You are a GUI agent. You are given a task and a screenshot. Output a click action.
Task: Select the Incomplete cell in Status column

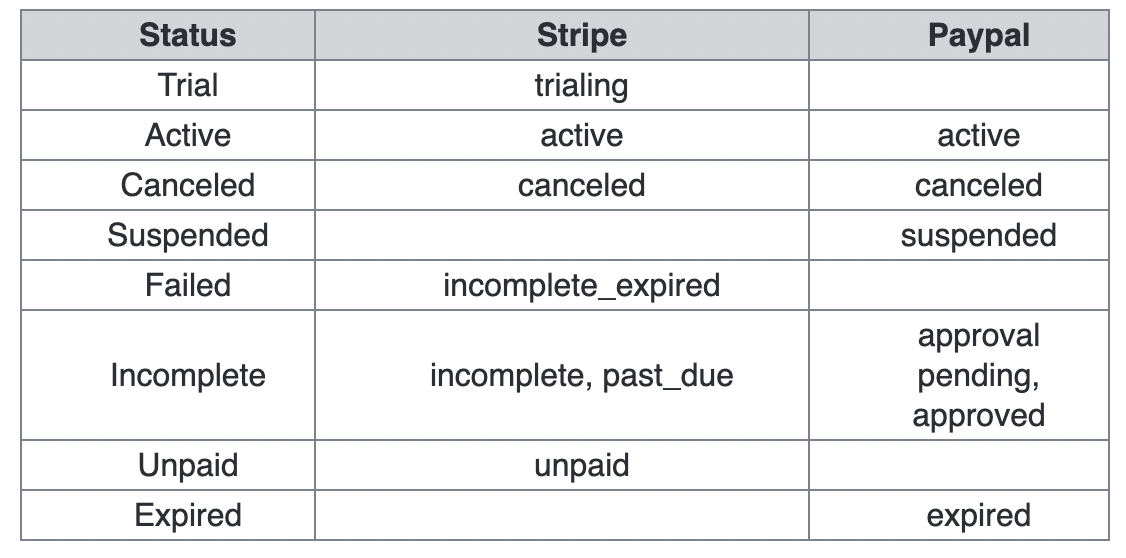188,375
